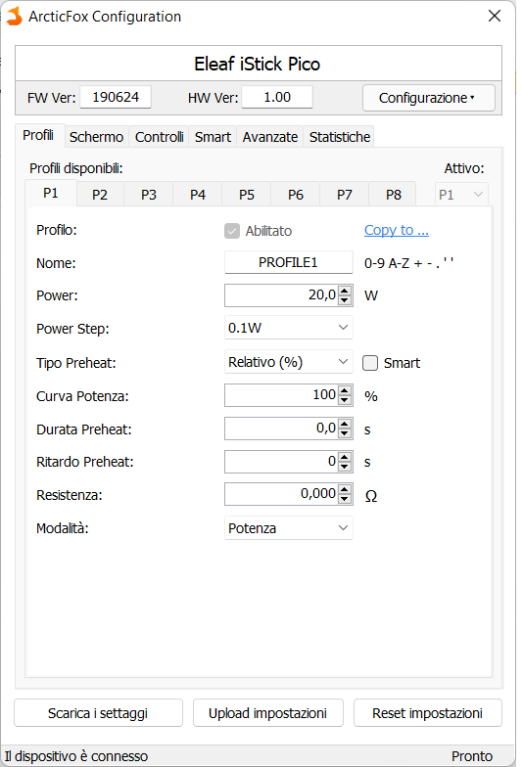Open the Smart tab
Screen dimensions: 522x767
(x=213, y=137)
